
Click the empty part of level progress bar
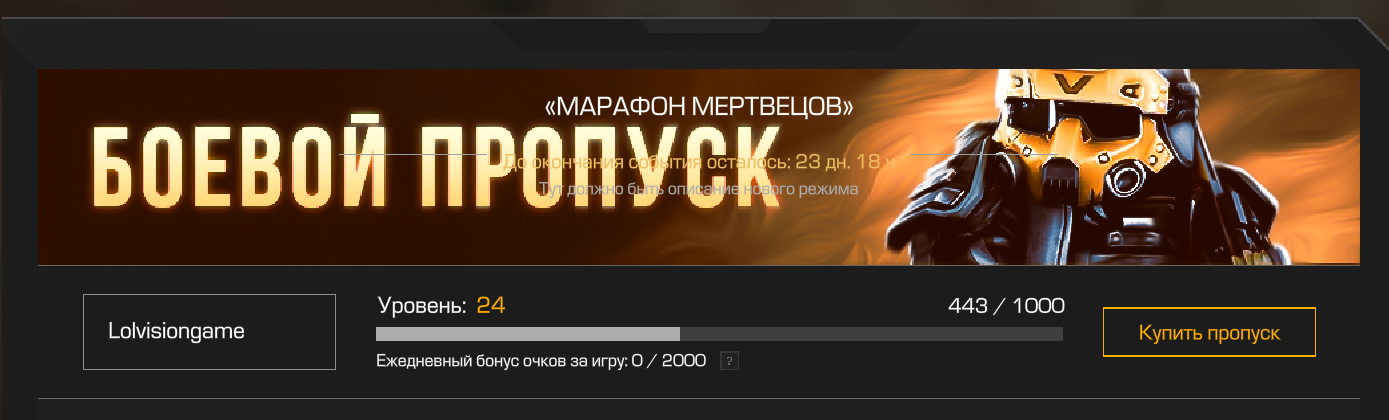pos(871,334)
